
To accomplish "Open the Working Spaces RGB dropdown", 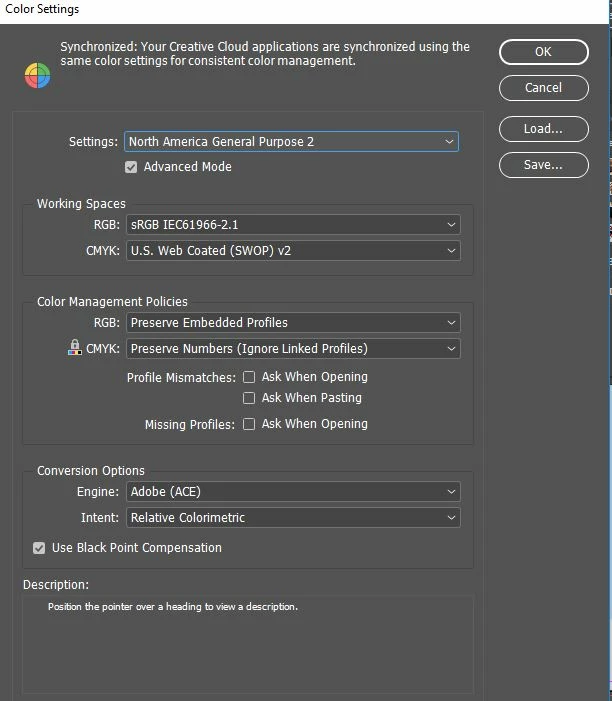I will (293, 224).
